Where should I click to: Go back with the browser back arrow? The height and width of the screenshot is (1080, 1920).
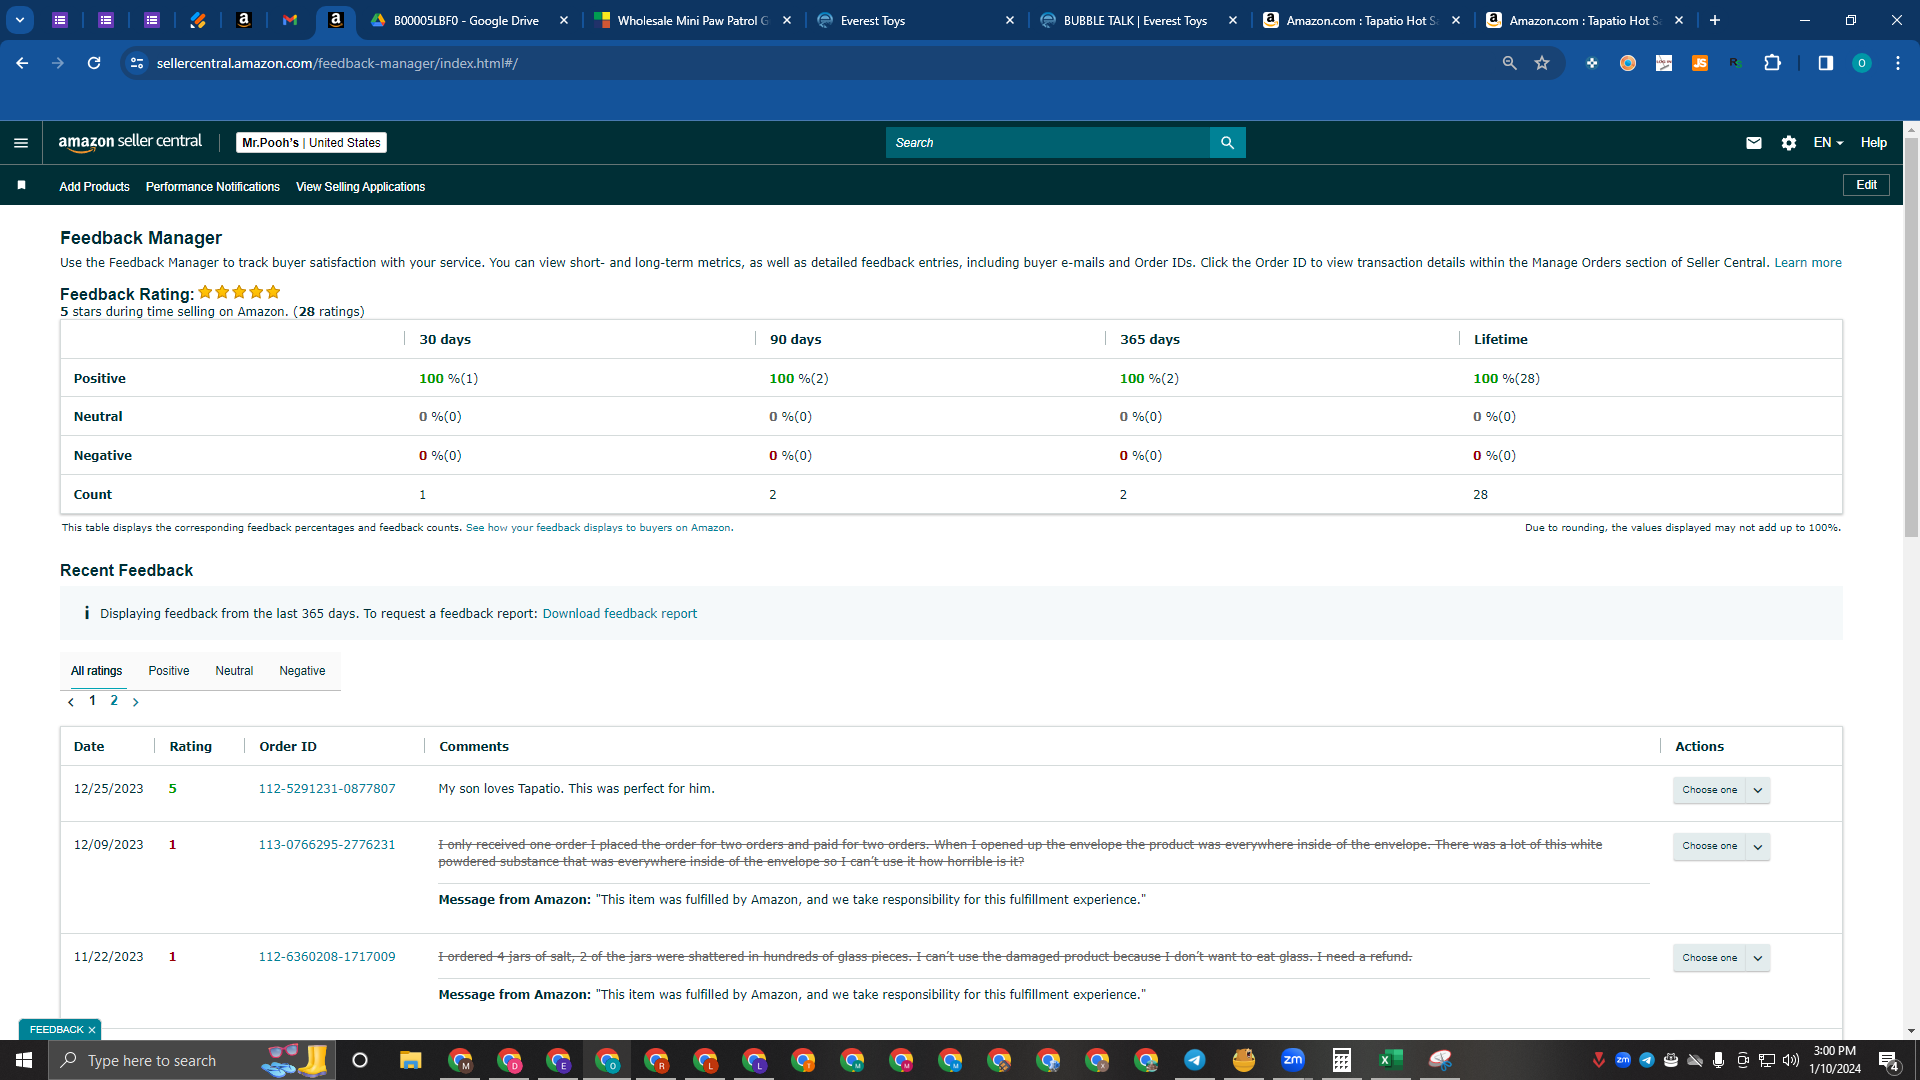22,63
